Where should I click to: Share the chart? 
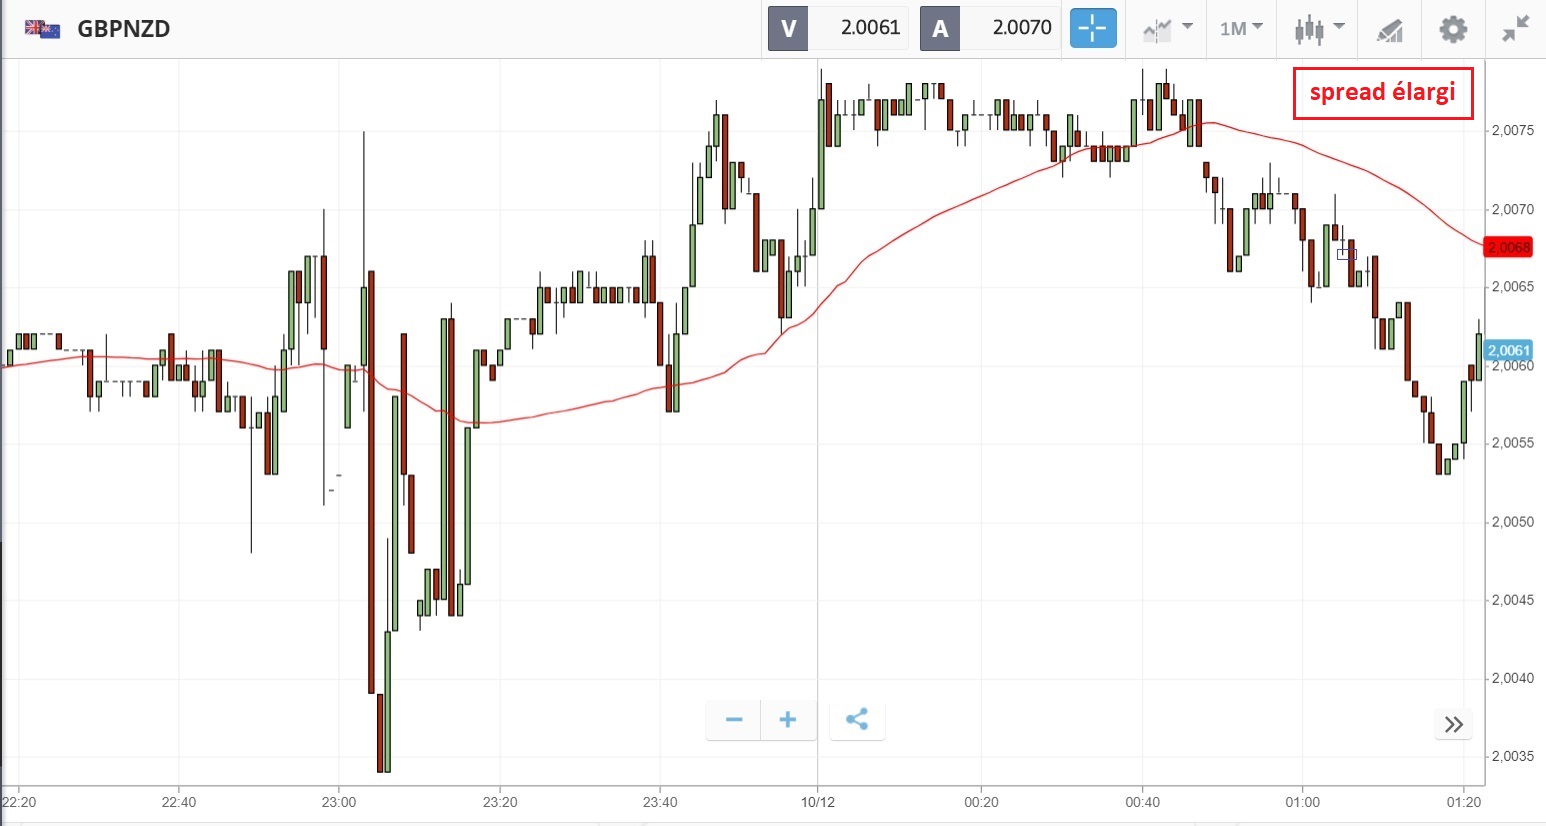pos(857,720)
